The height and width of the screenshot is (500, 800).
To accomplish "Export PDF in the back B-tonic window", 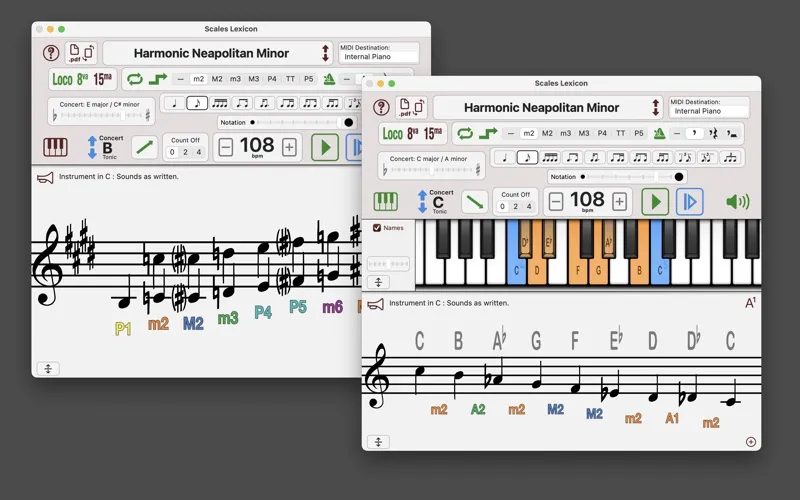I will point(74,53).
